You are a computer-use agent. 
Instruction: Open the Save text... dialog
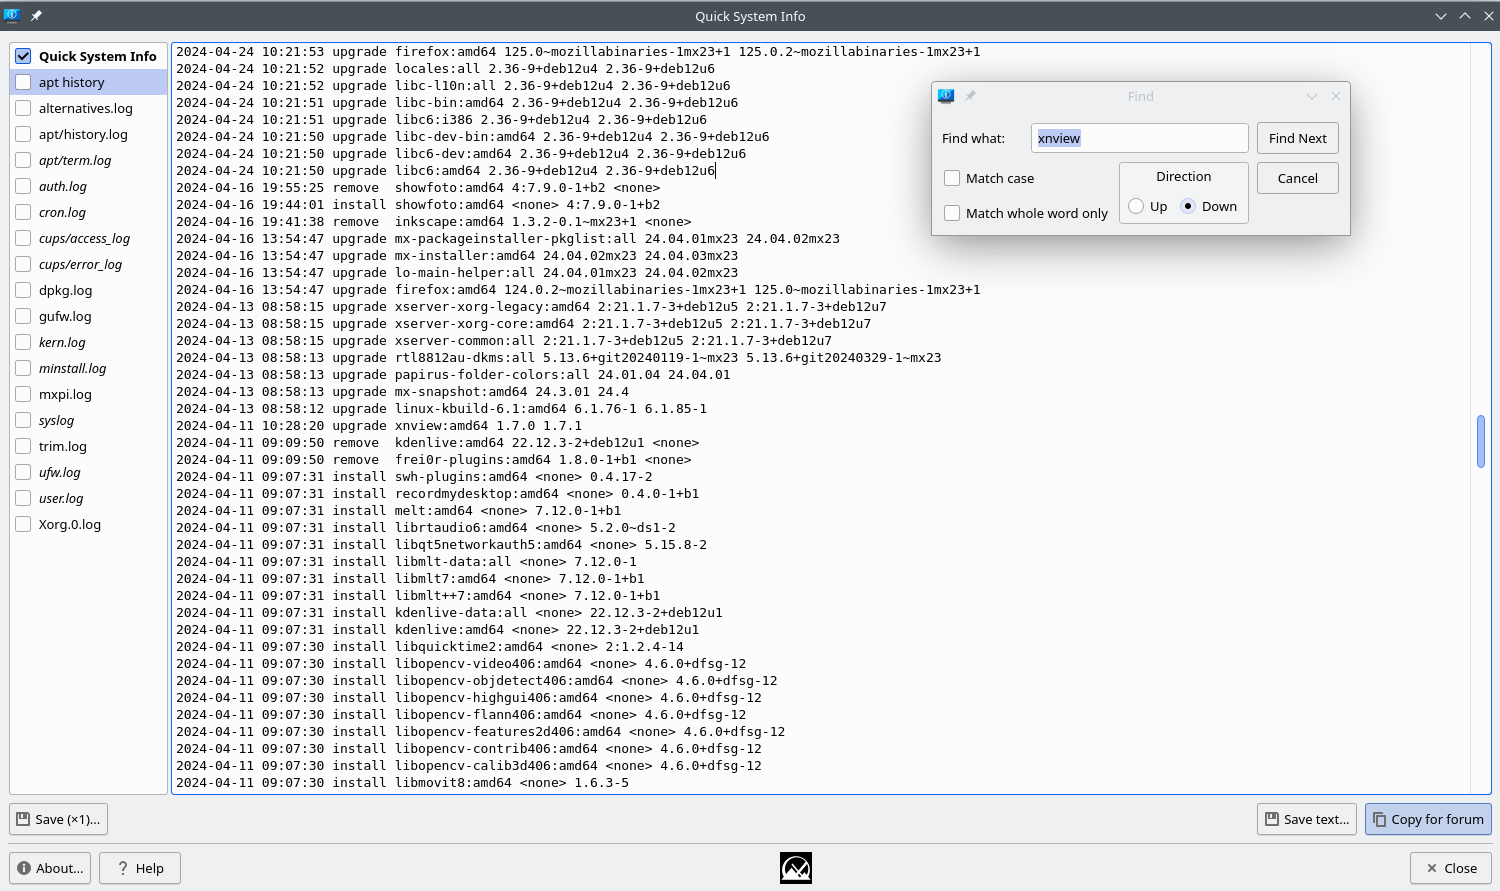click(x=1307, y=819)
